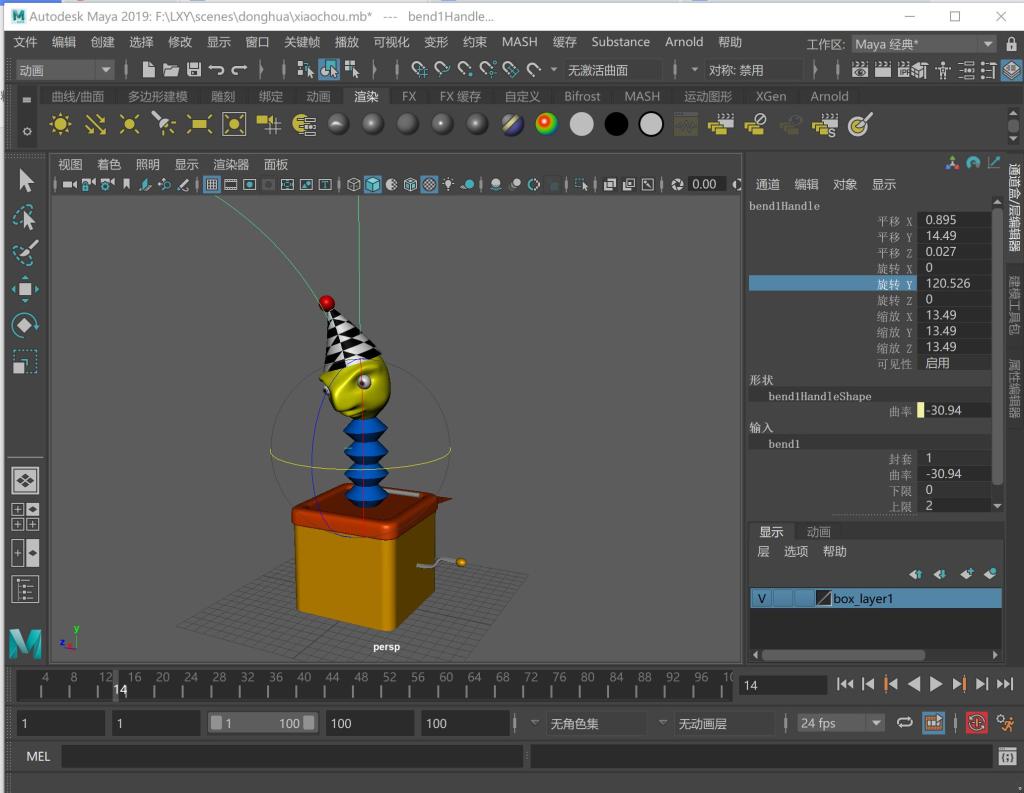Screen dimensions: 1024x793
Task: Open the IPR render icon
Action: [904, 70]
